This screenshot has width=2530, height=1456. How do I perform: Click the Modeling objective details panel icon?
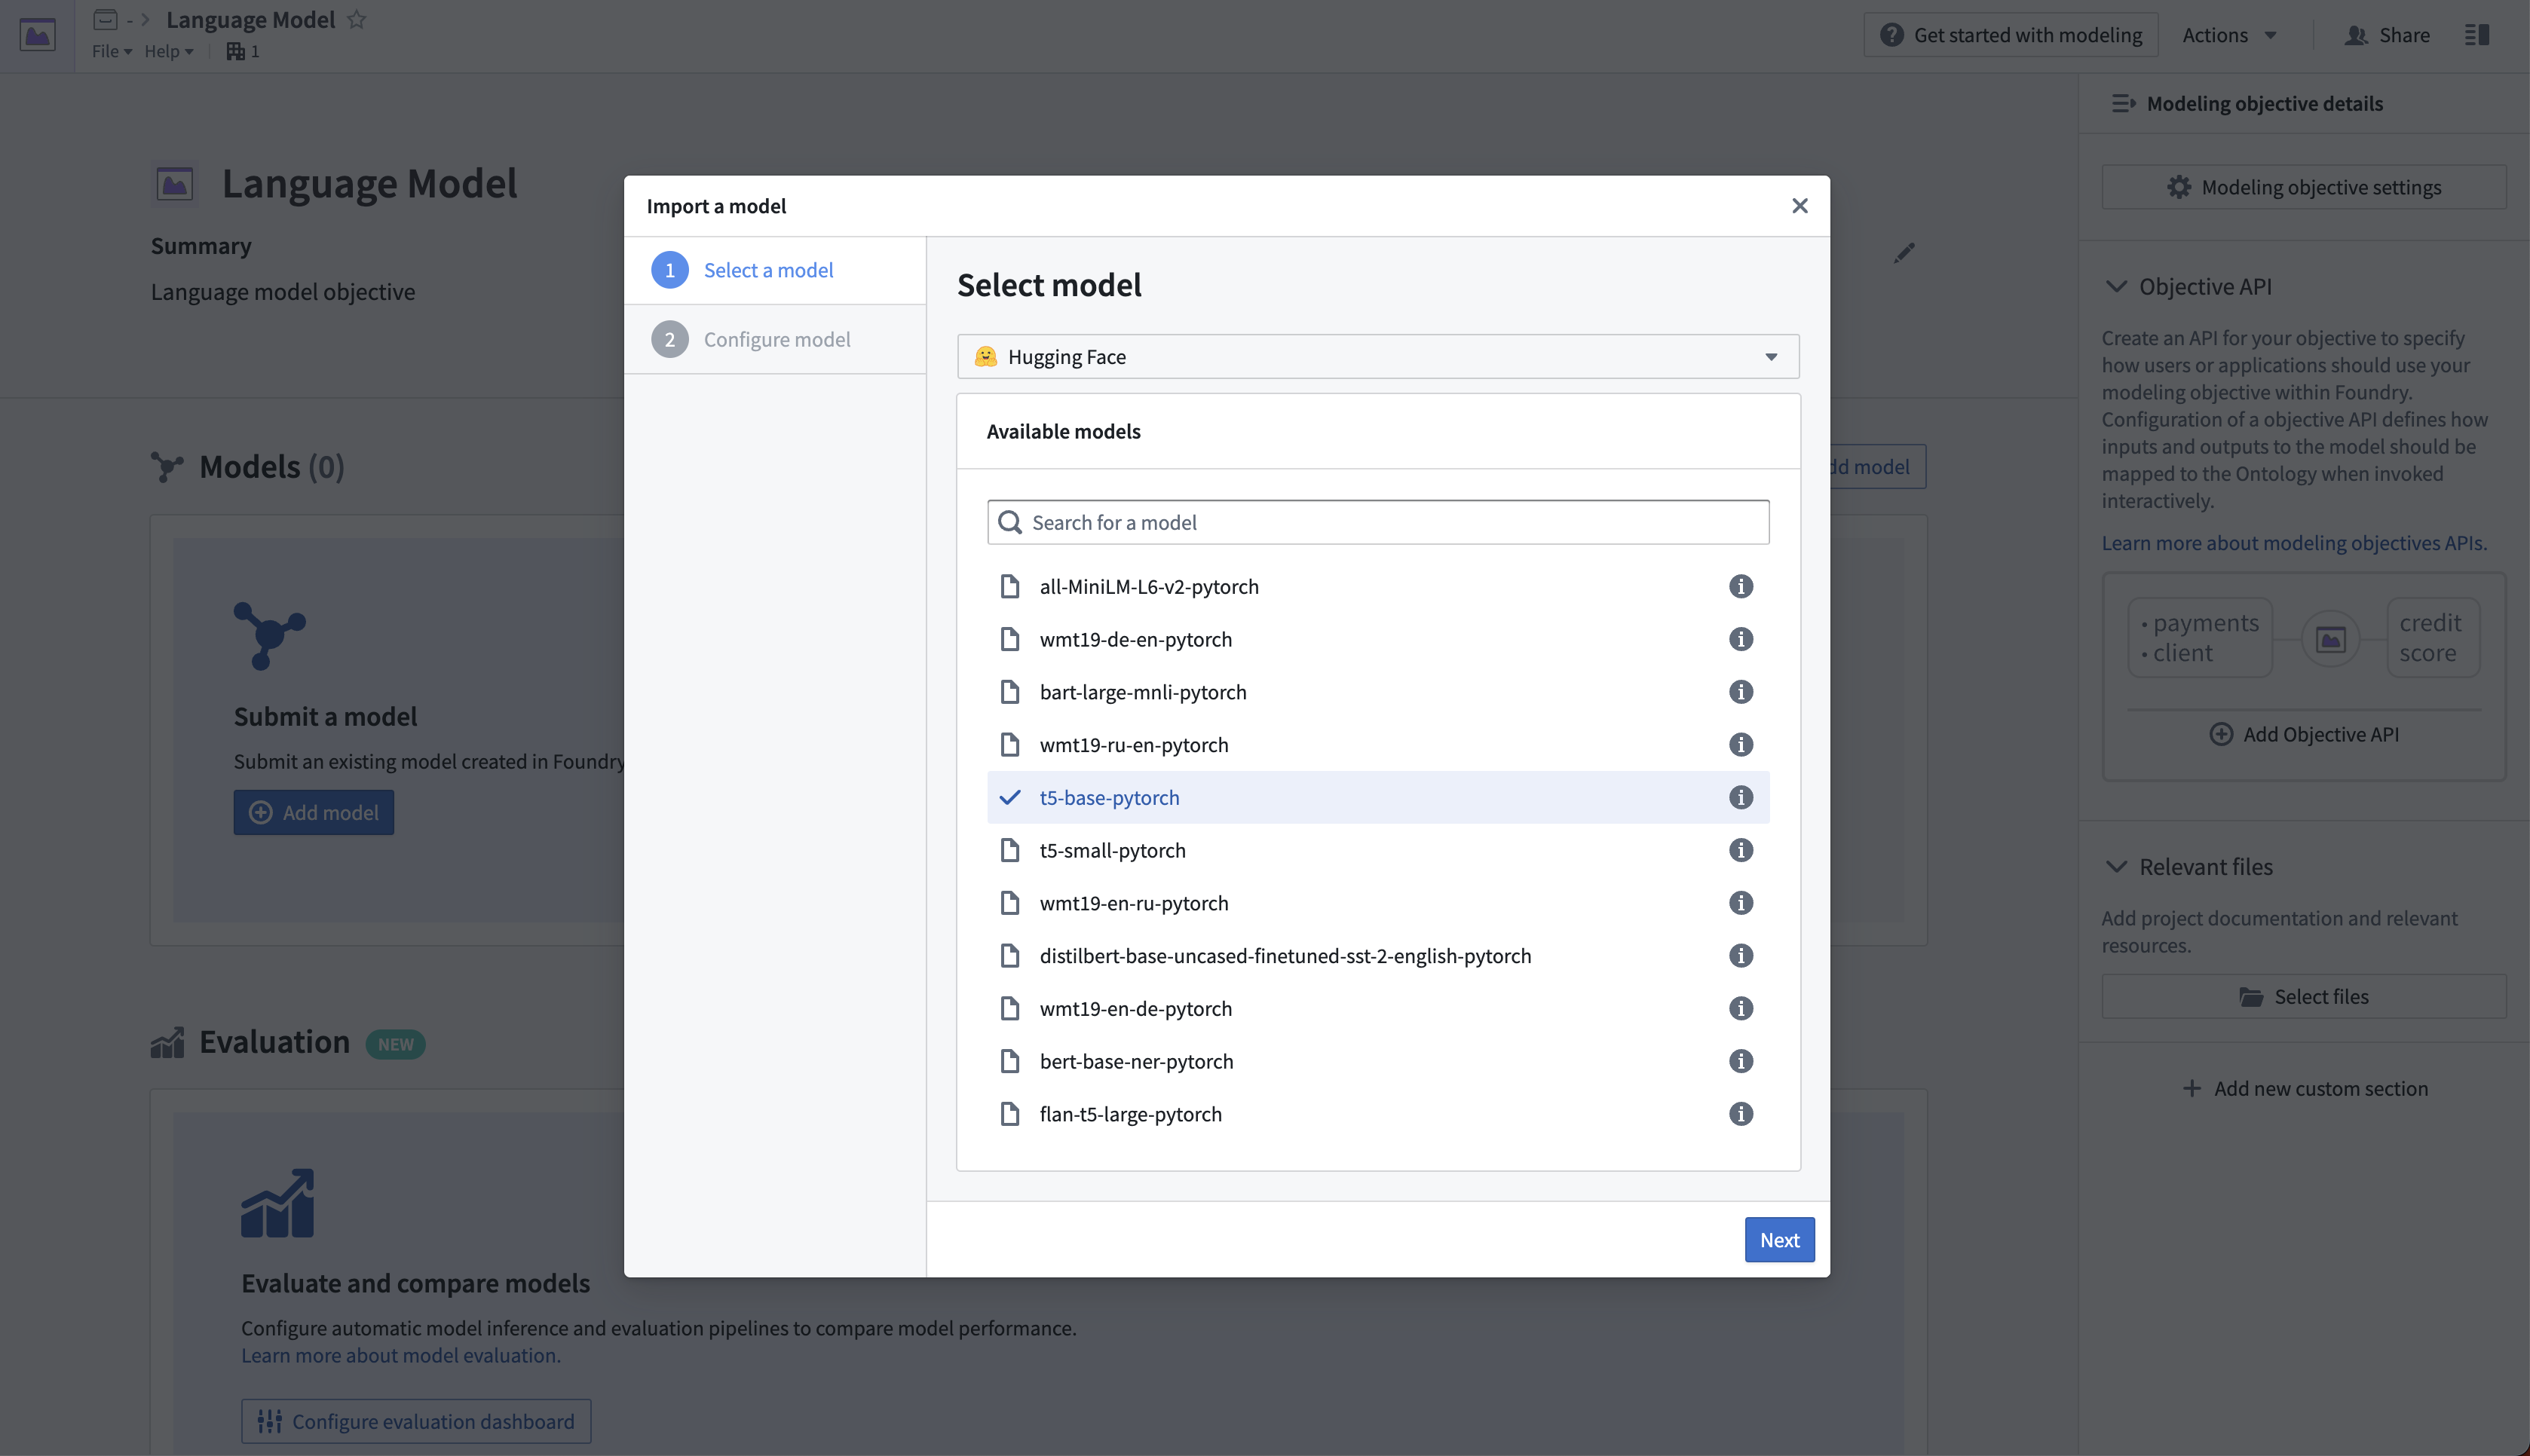pos(2123,104)
